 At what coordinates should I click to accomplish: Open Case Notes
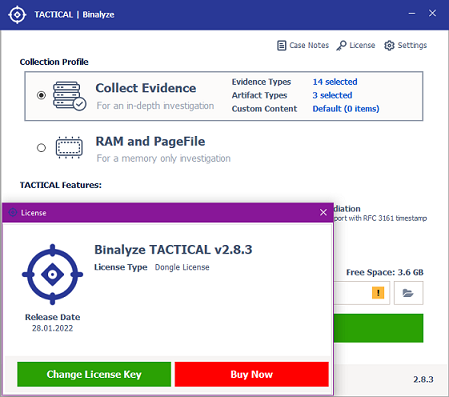(x=303, y=45)
